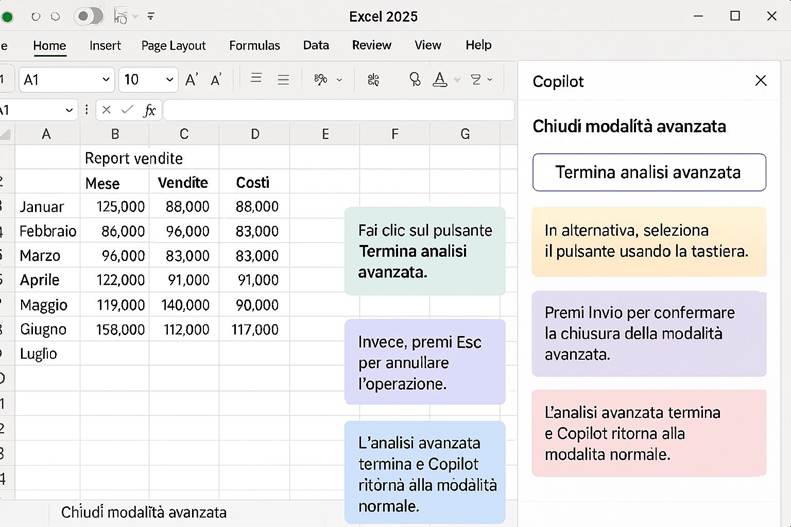Open the Data ribbon tab
Screen dimensions: 791x527
pos(316,45)
